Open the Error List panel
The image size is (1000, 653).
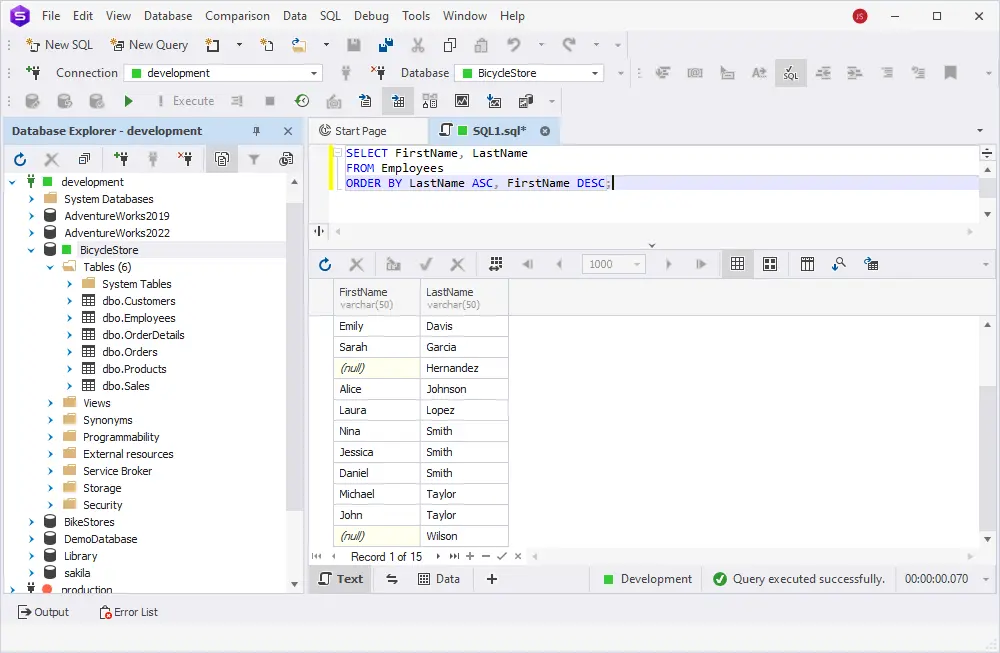(x=128, y=612)
